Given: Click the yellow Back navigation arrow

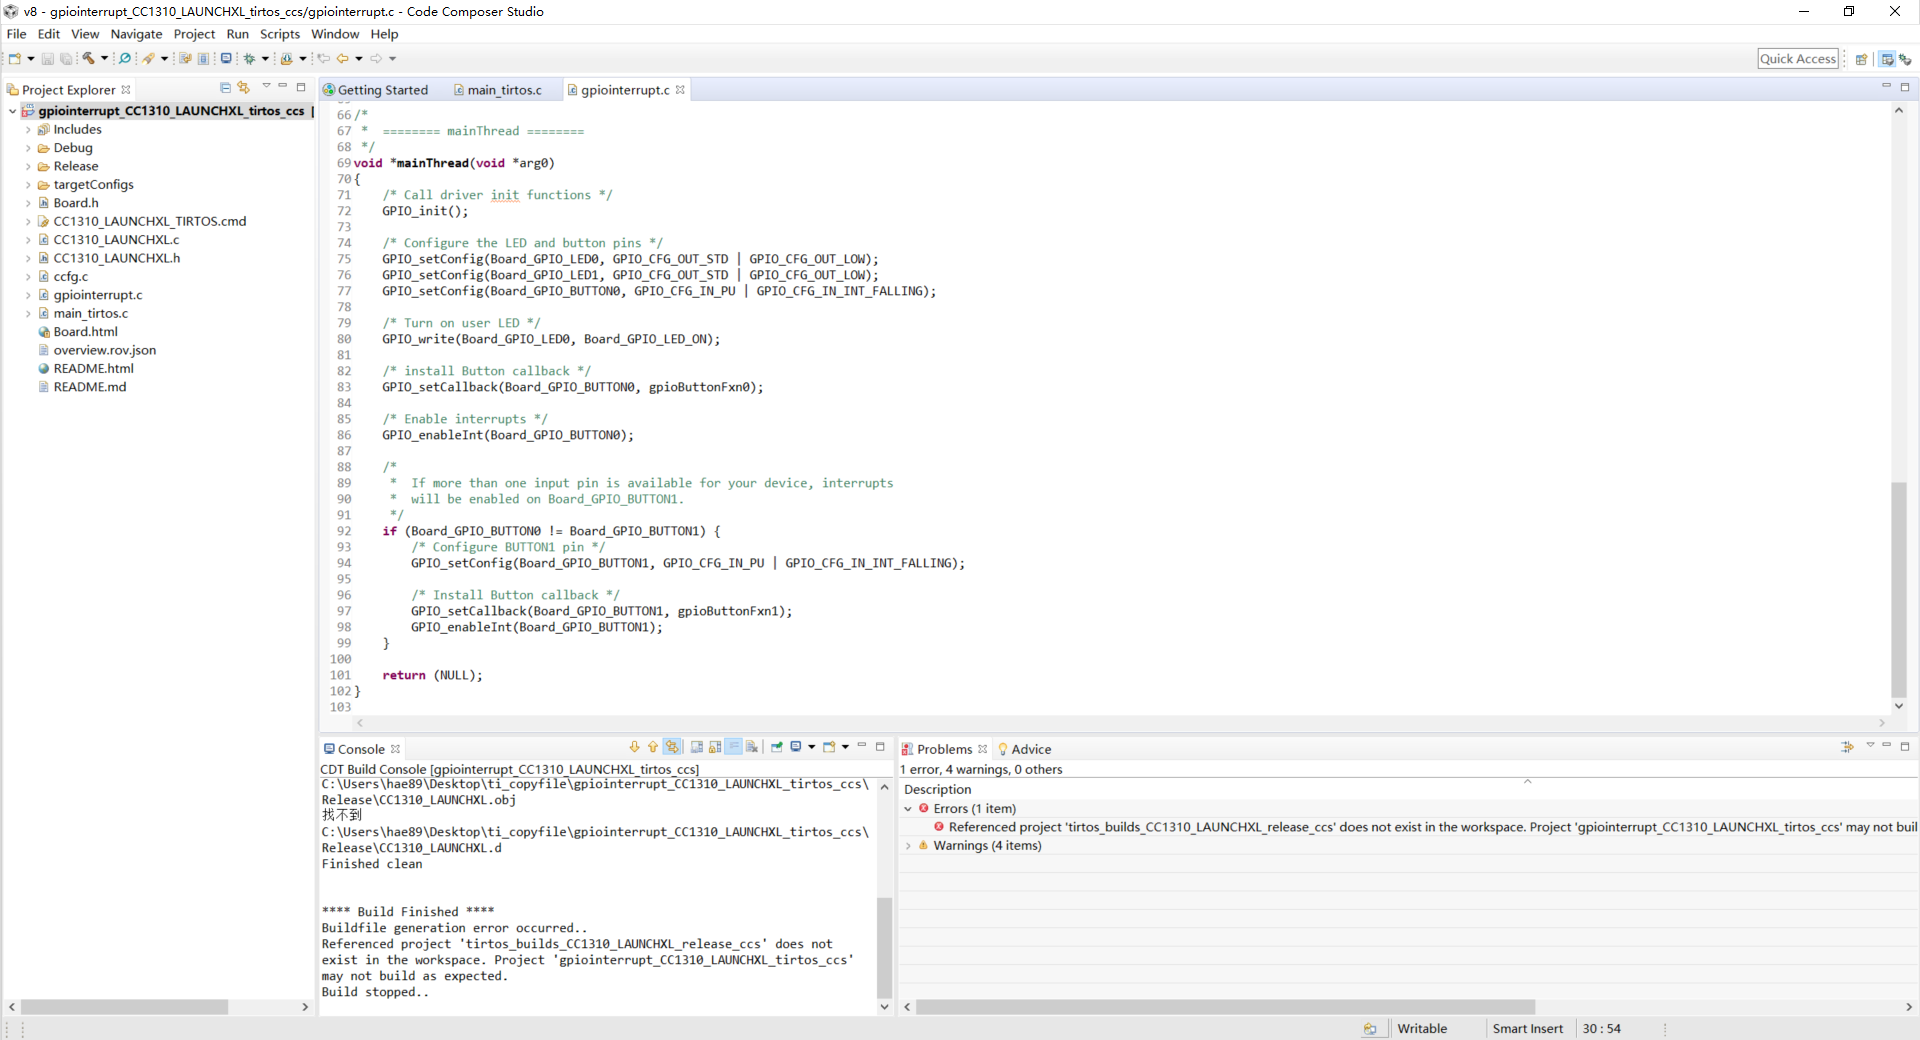Looking at the screenshot, I should pyautogui.click(x=342, y=59).
